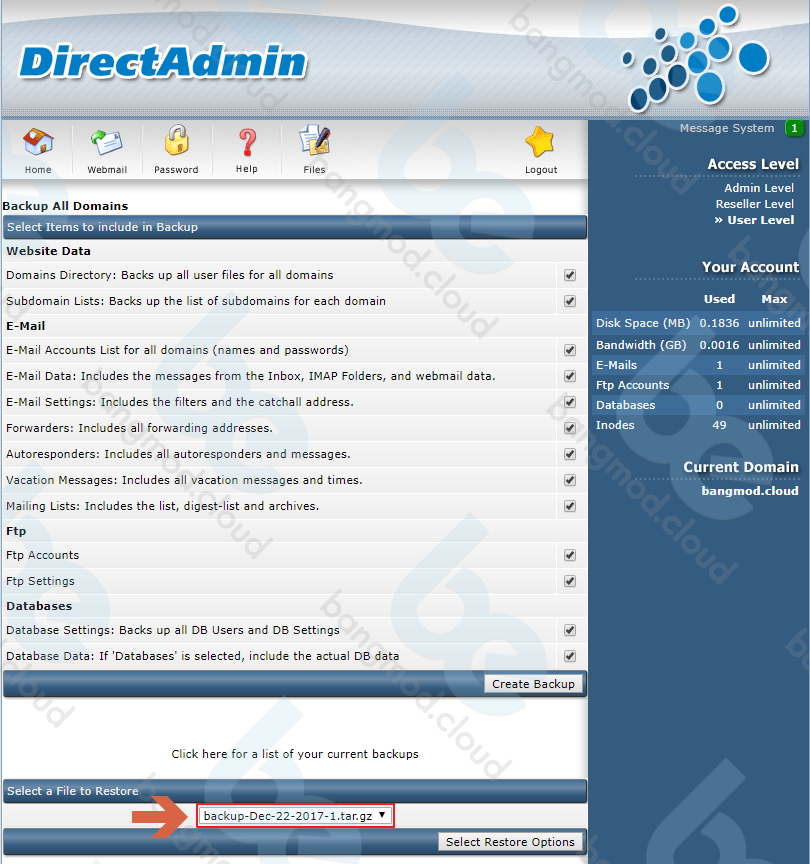Open Message System link
This screenshot has height=864, width=810.
pyautogui.click(x=726, y=128)
